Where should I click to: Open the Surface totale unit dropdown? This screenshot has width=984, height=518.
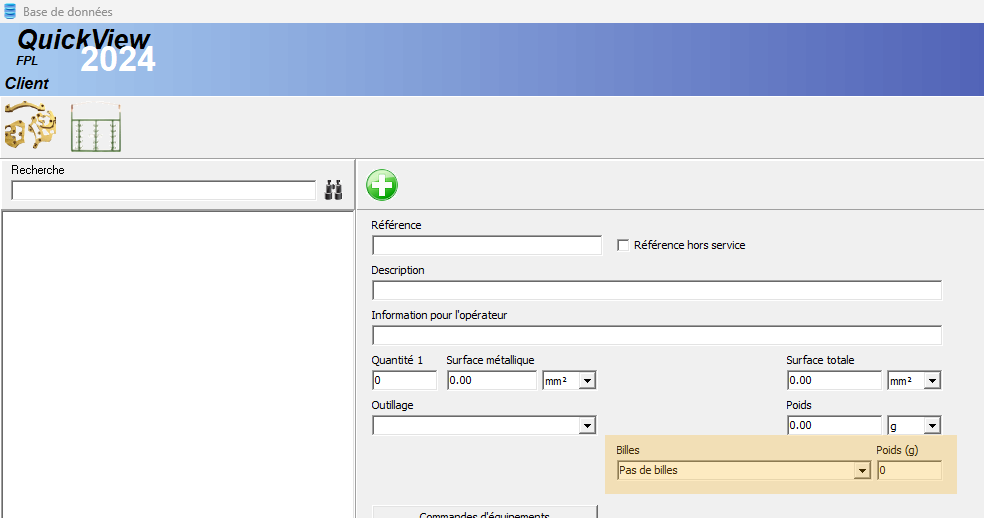(x=932, y=381)
